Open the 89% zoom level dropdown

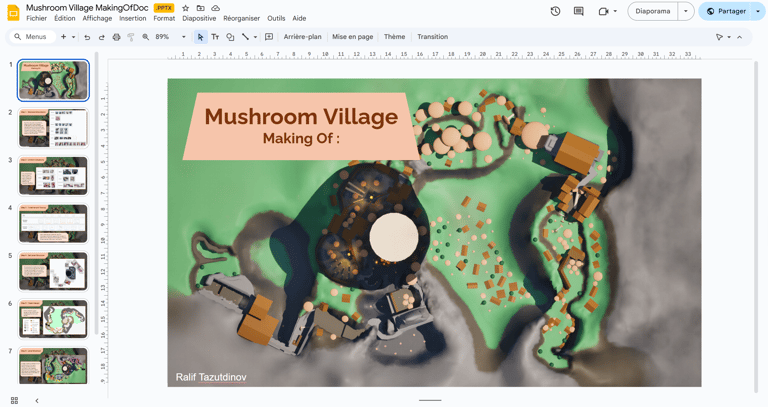184,37
